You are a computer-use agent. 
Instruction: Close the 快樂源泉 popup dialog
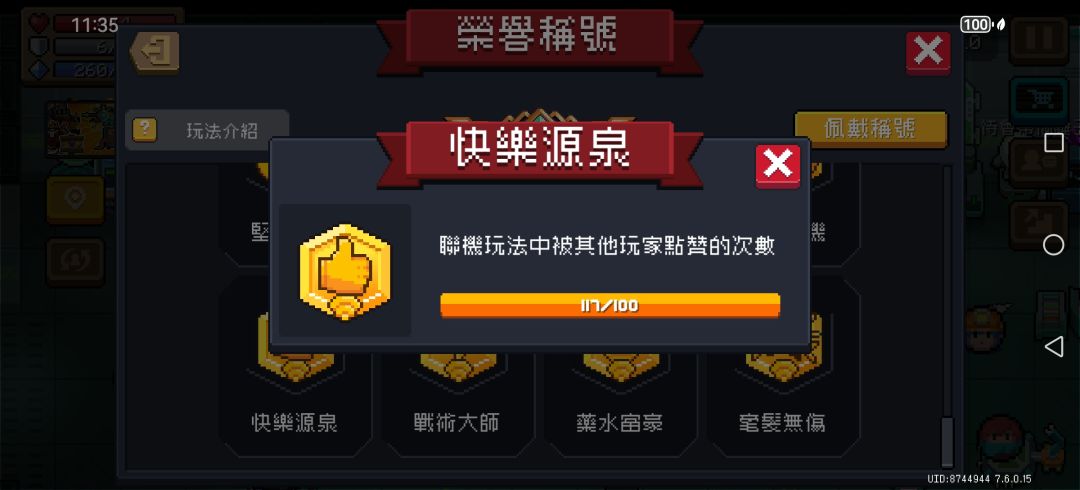pos(778,165)
